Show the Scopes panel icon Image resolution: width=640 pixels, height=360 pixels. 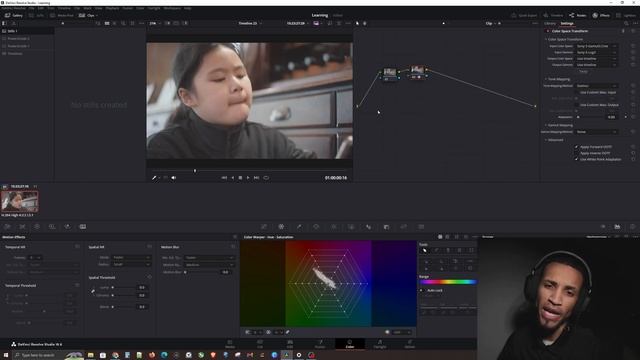(617, 227)
